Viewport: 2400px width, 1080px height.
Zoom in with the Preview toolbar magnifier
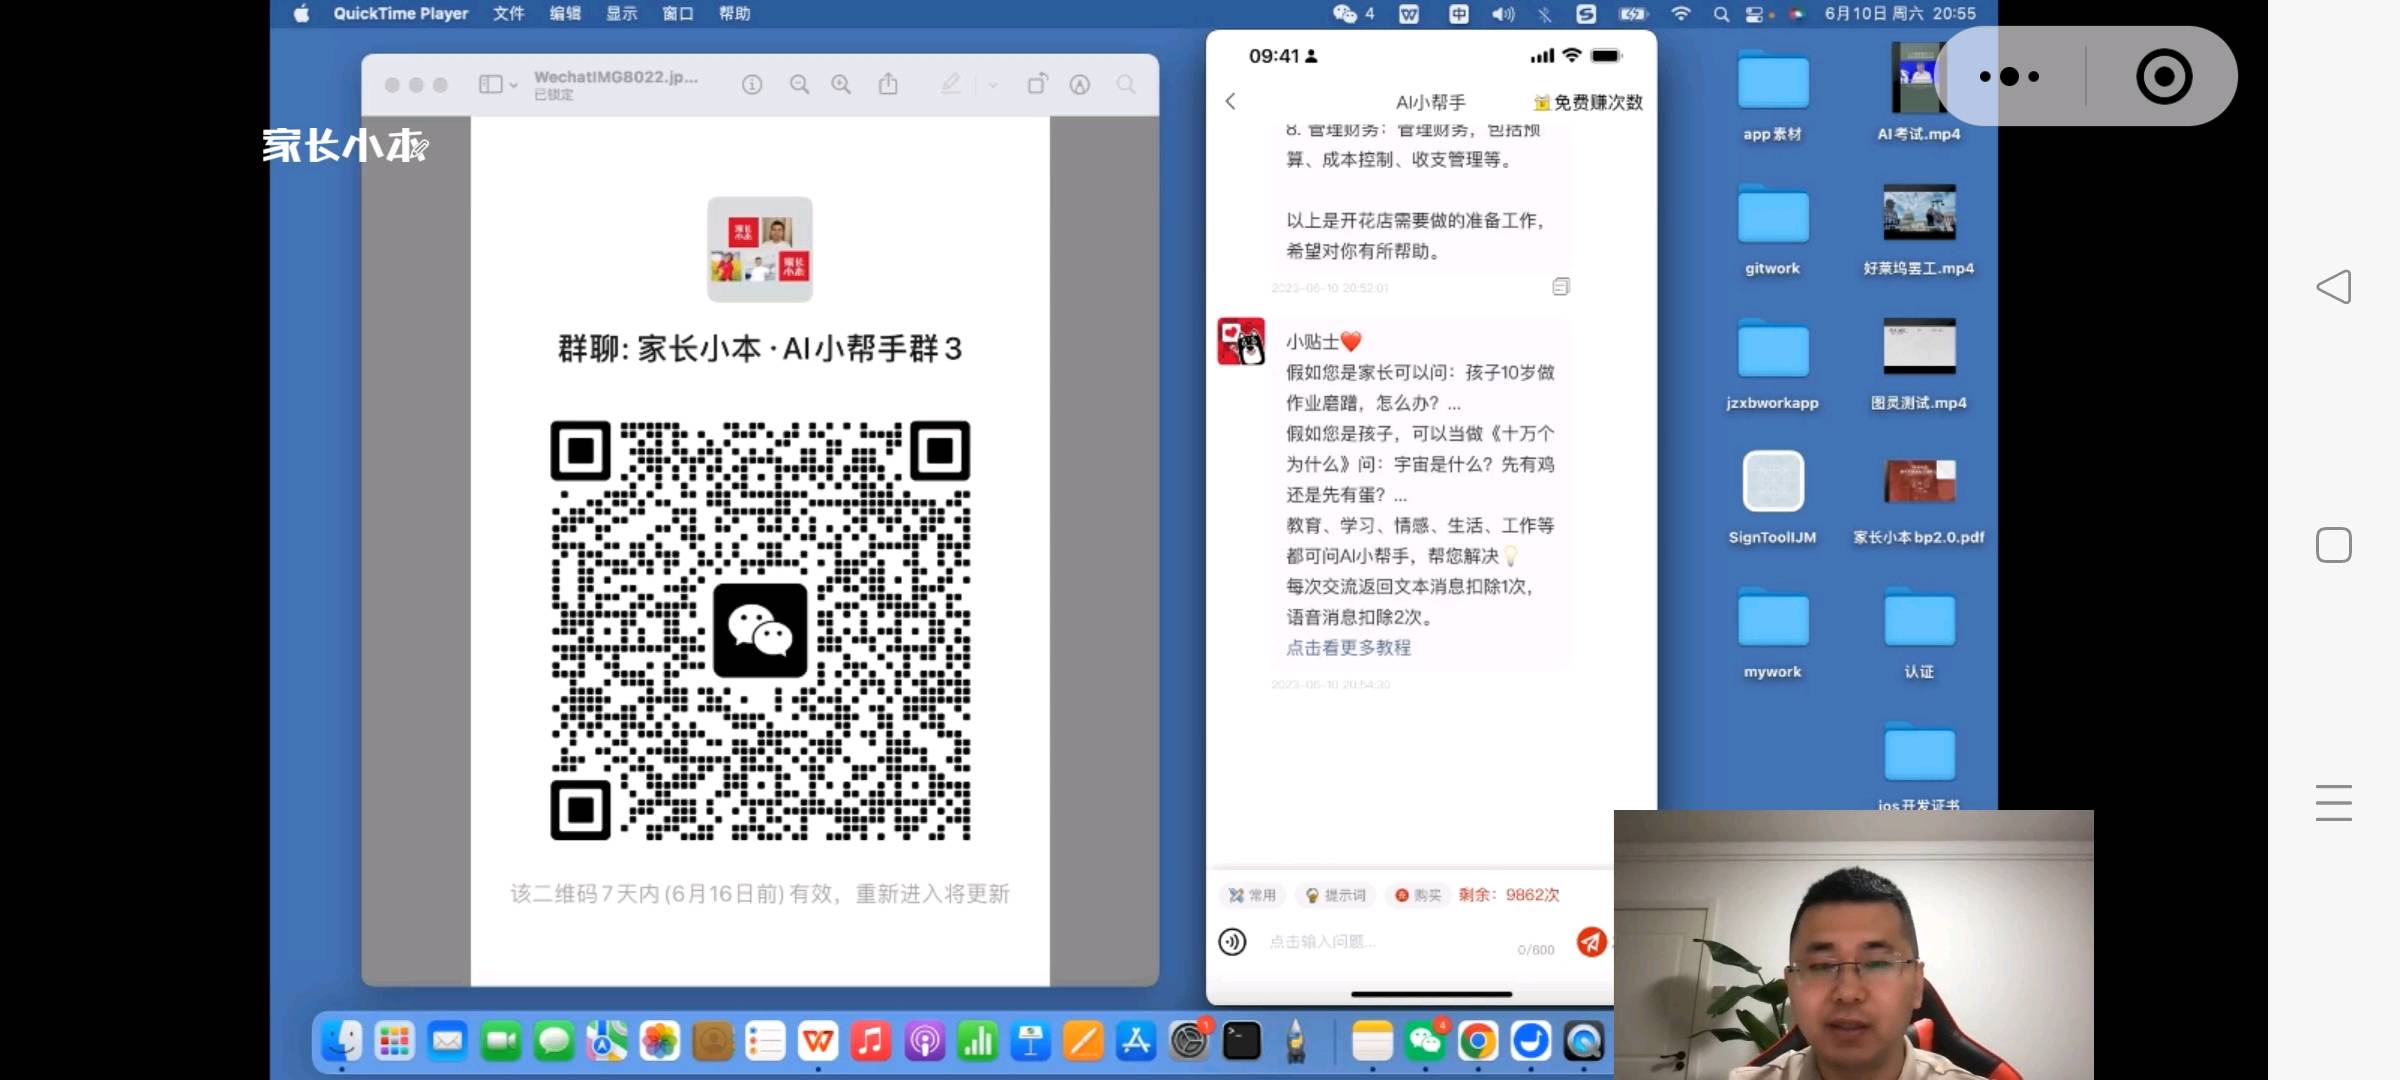tap(841, 85)
